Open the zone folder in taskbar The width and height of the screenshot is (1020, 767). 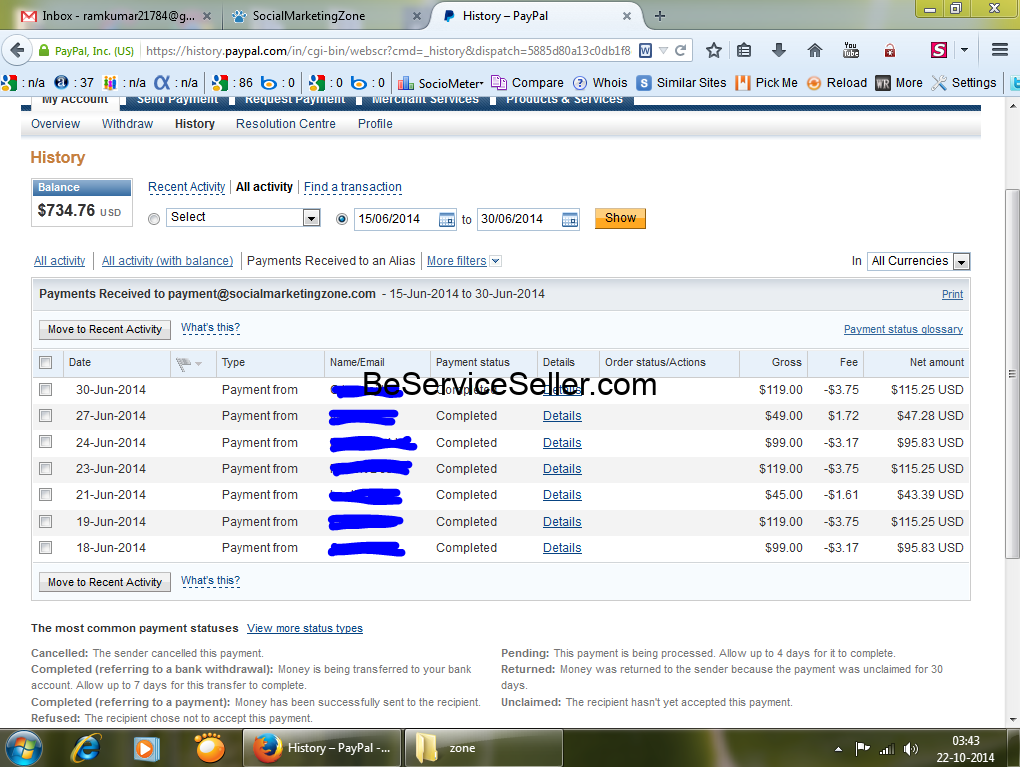[x=483, y=748]
